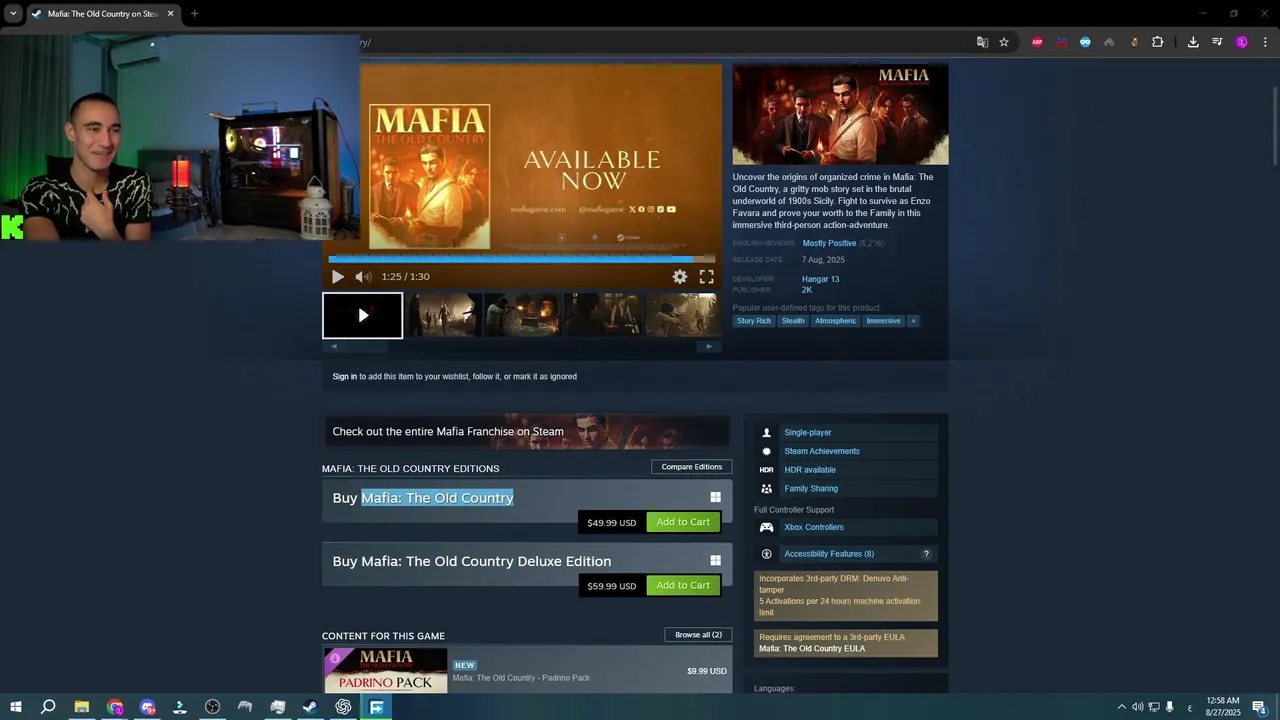Open video settings gear icon

point(680,277)
